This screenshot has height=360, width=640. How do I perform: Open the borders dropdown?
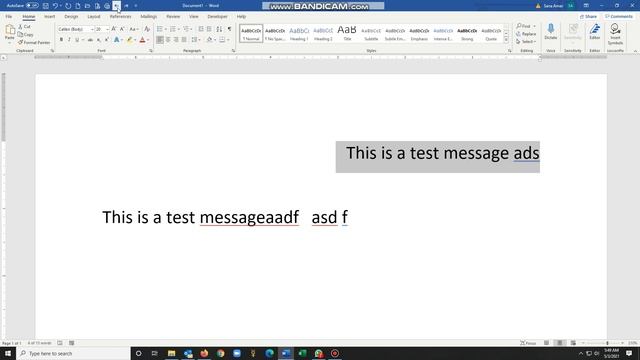click(228, 40)
